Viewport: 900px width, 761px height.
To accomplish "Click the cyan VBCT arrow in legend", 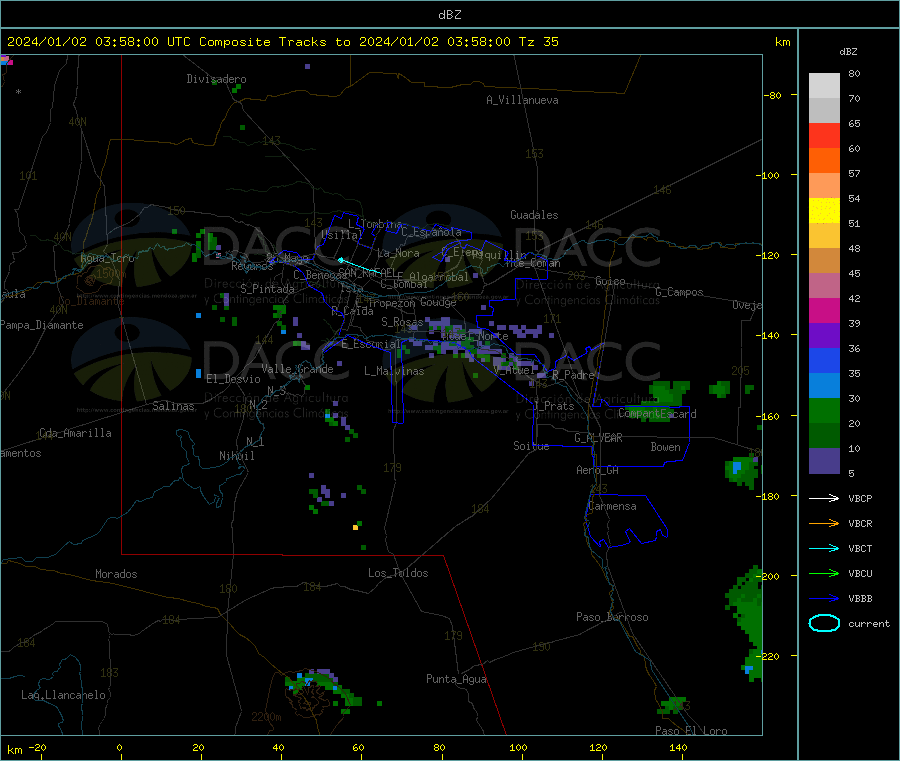I will (824, 548).
